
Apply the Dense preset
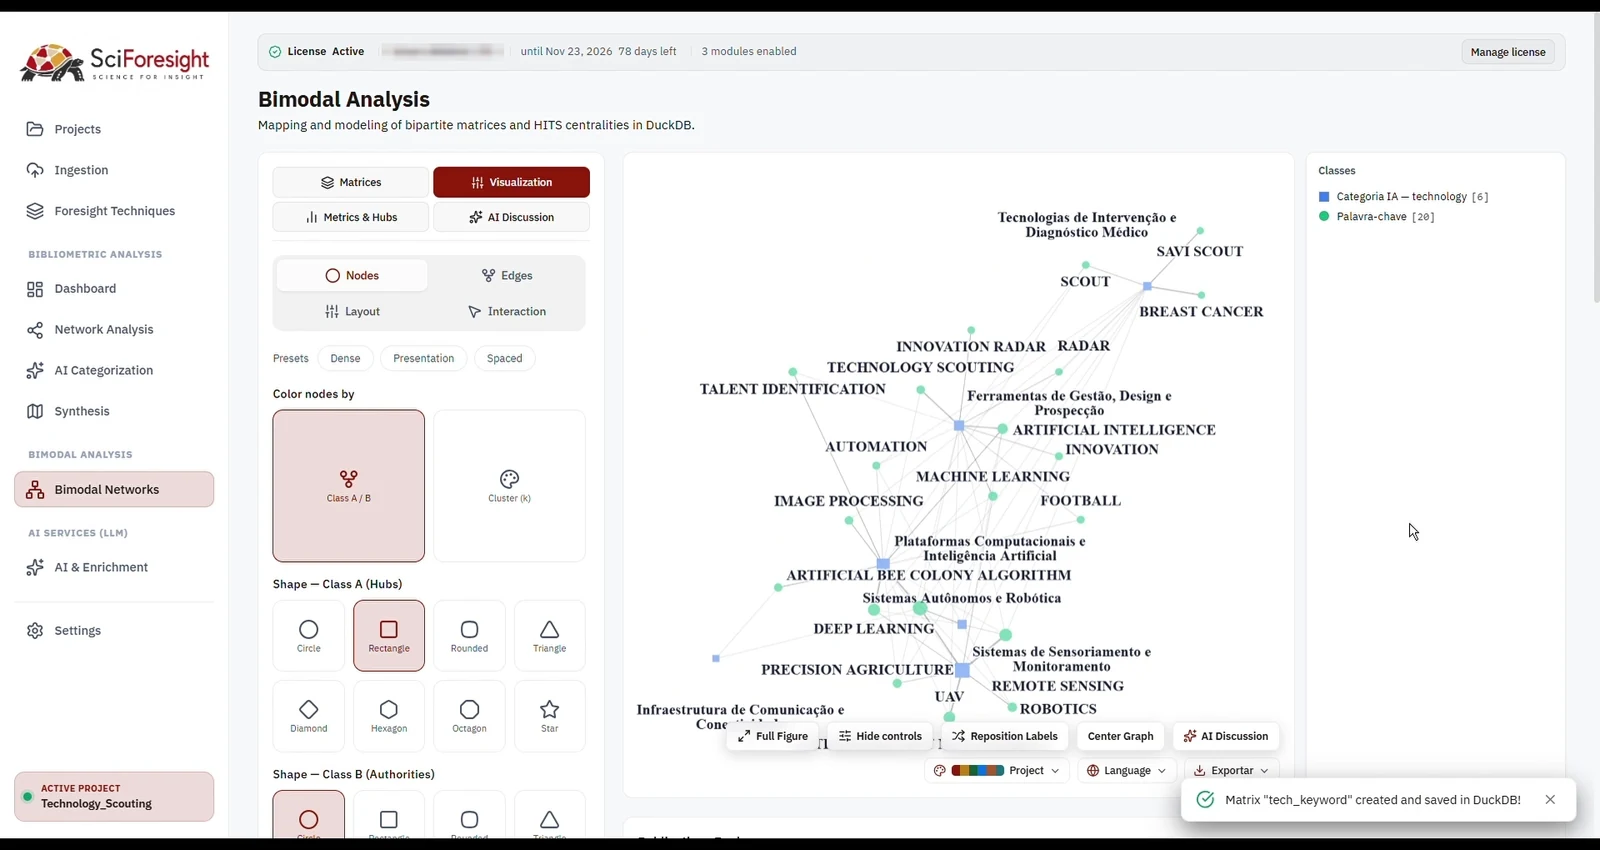(x=345, y=358)
